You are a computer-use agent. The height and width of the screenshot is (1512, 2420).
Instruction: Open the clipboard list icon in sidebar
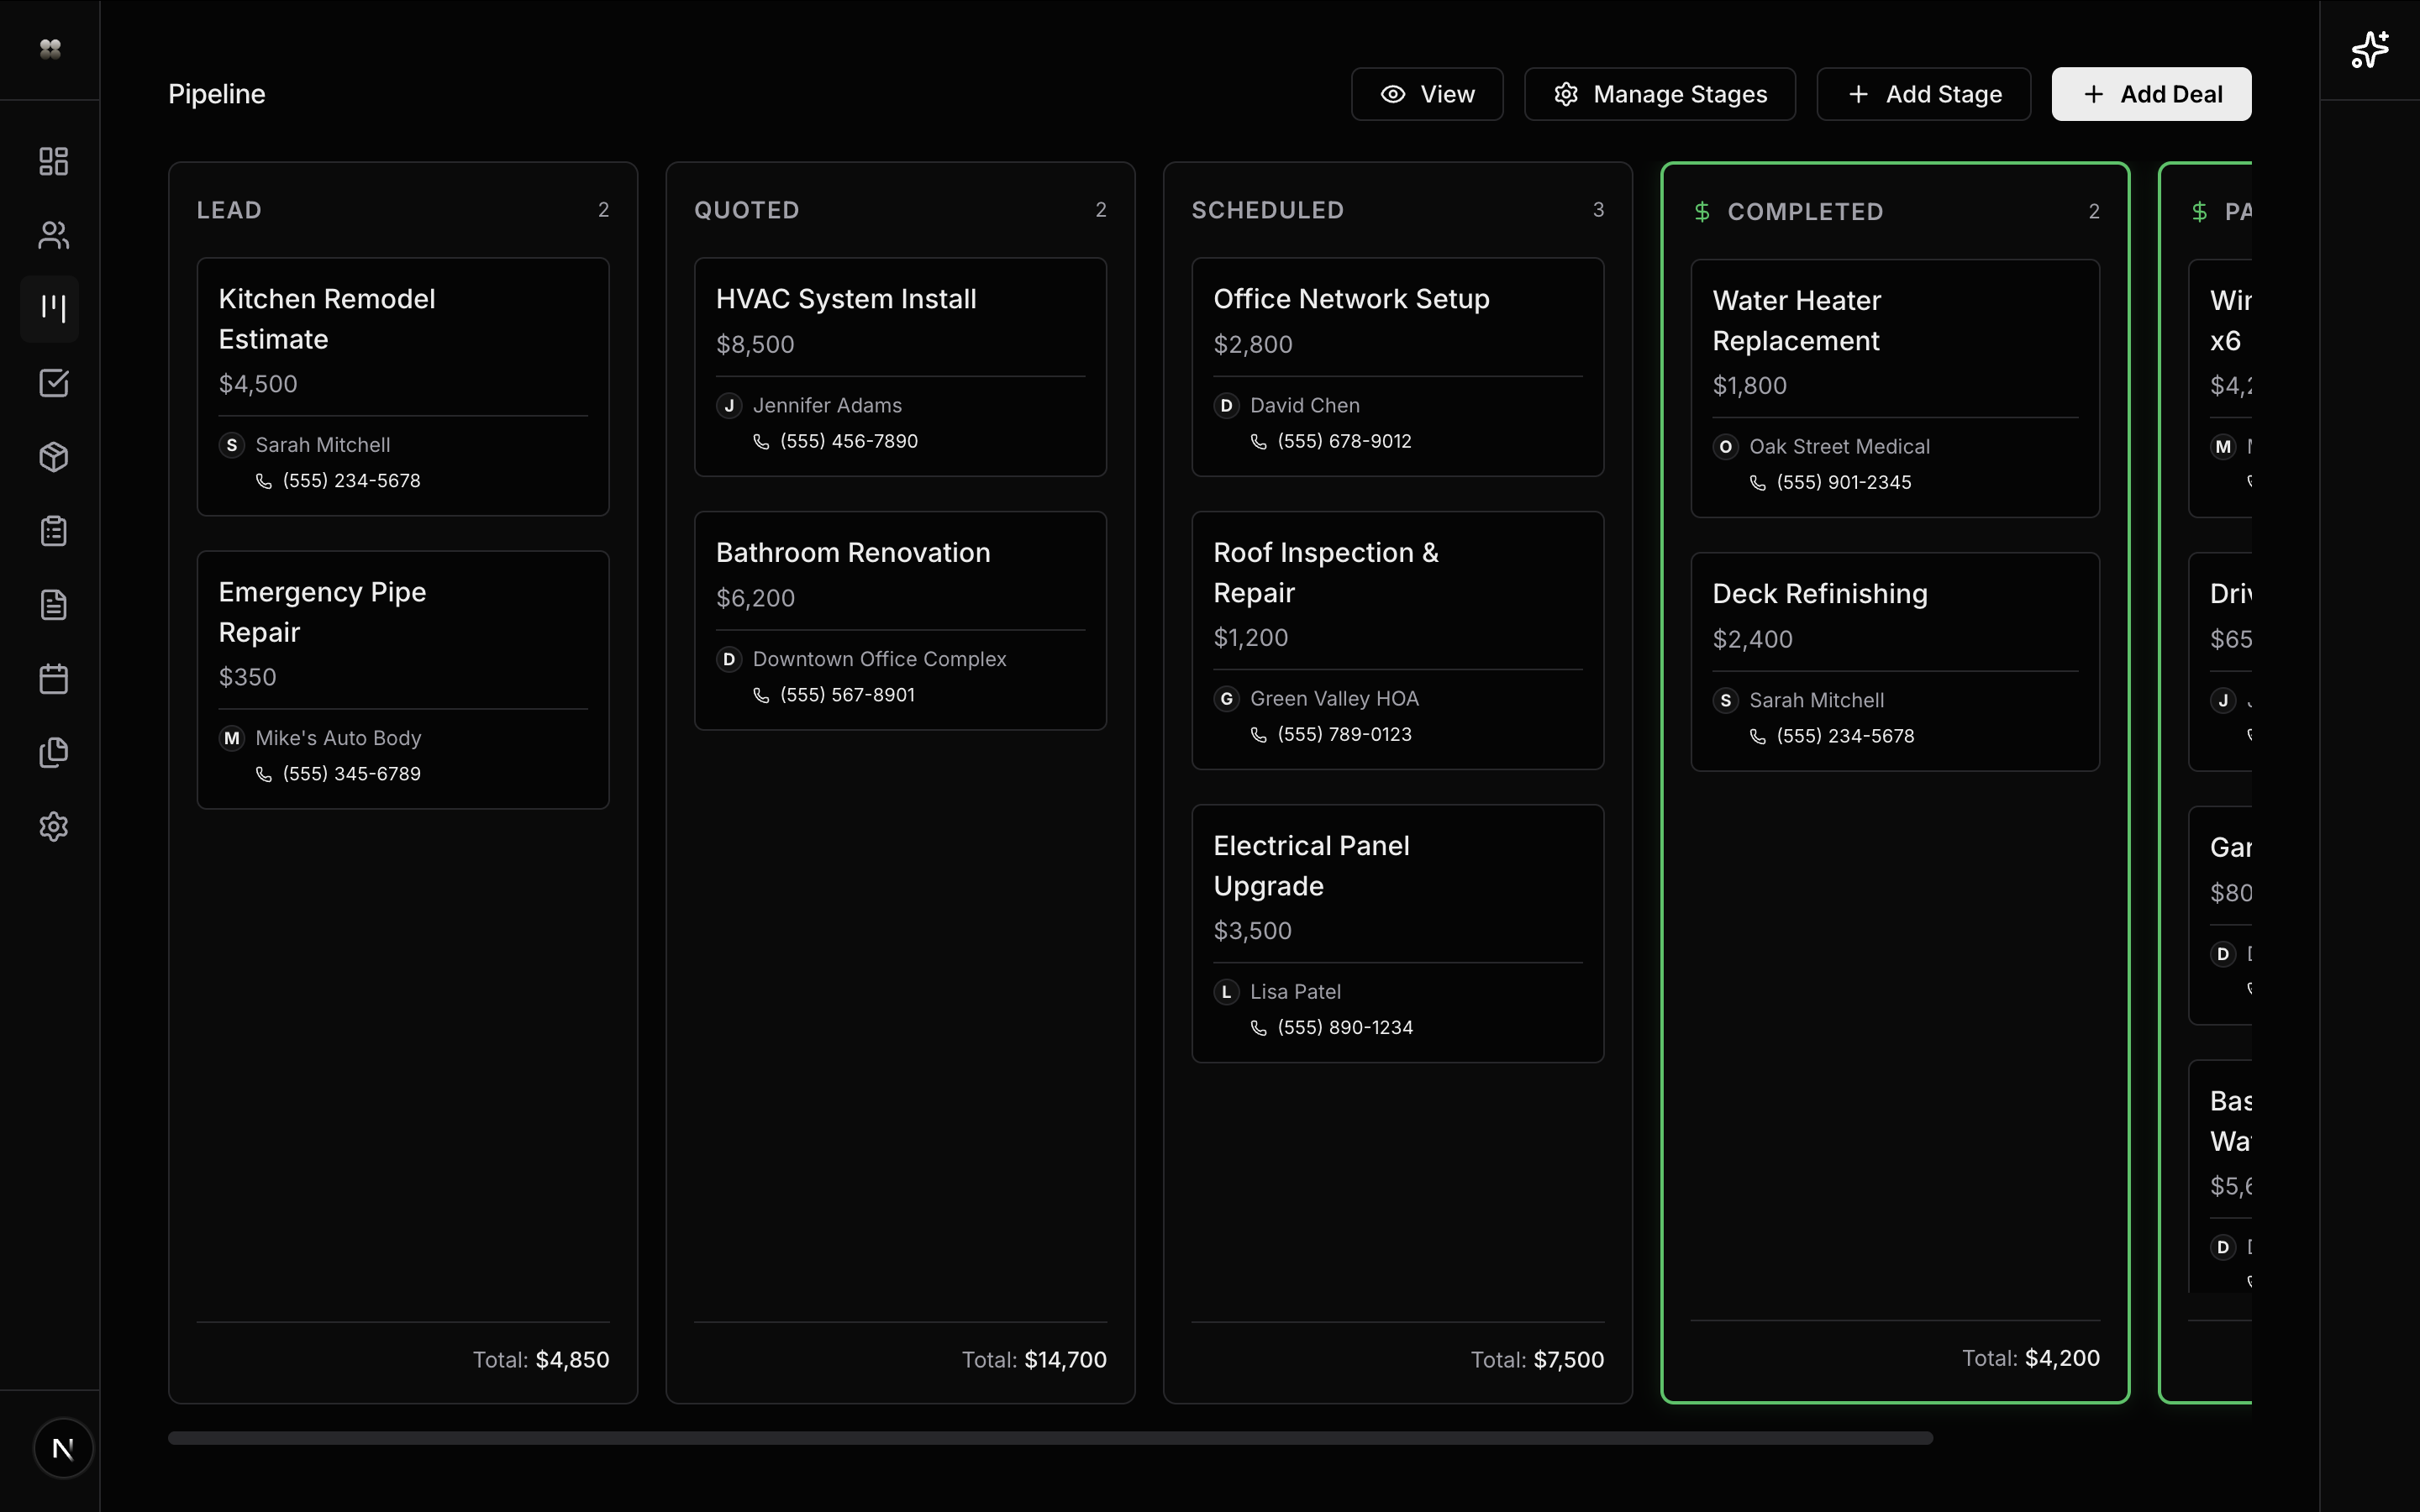pyautogui.click(x=53, y=531)
